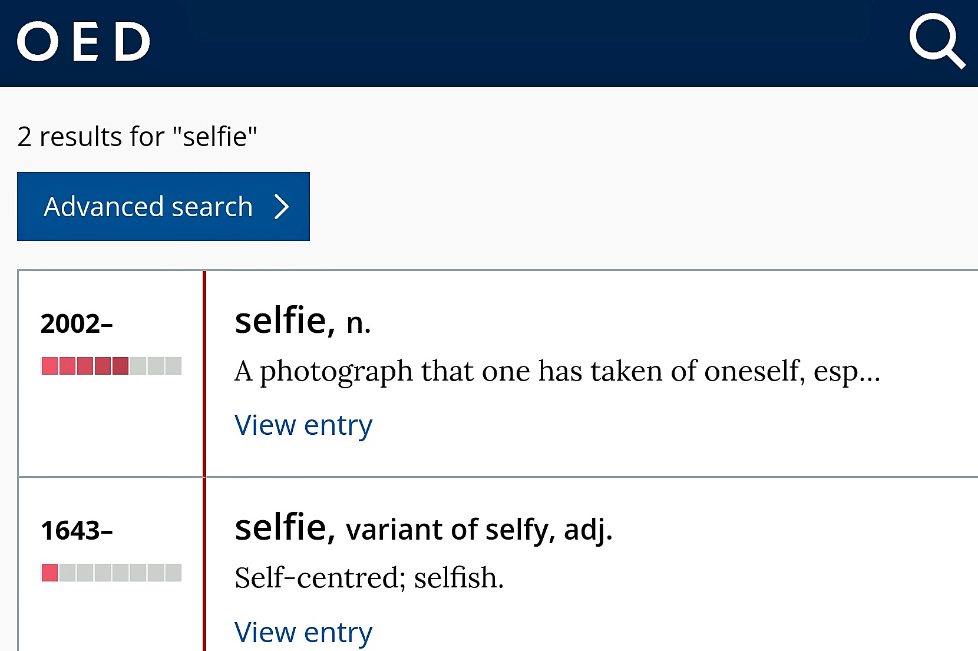This screenshot has height=651, width=978.
Task: Click the 1643– first-use date
Action: point(77,531)
